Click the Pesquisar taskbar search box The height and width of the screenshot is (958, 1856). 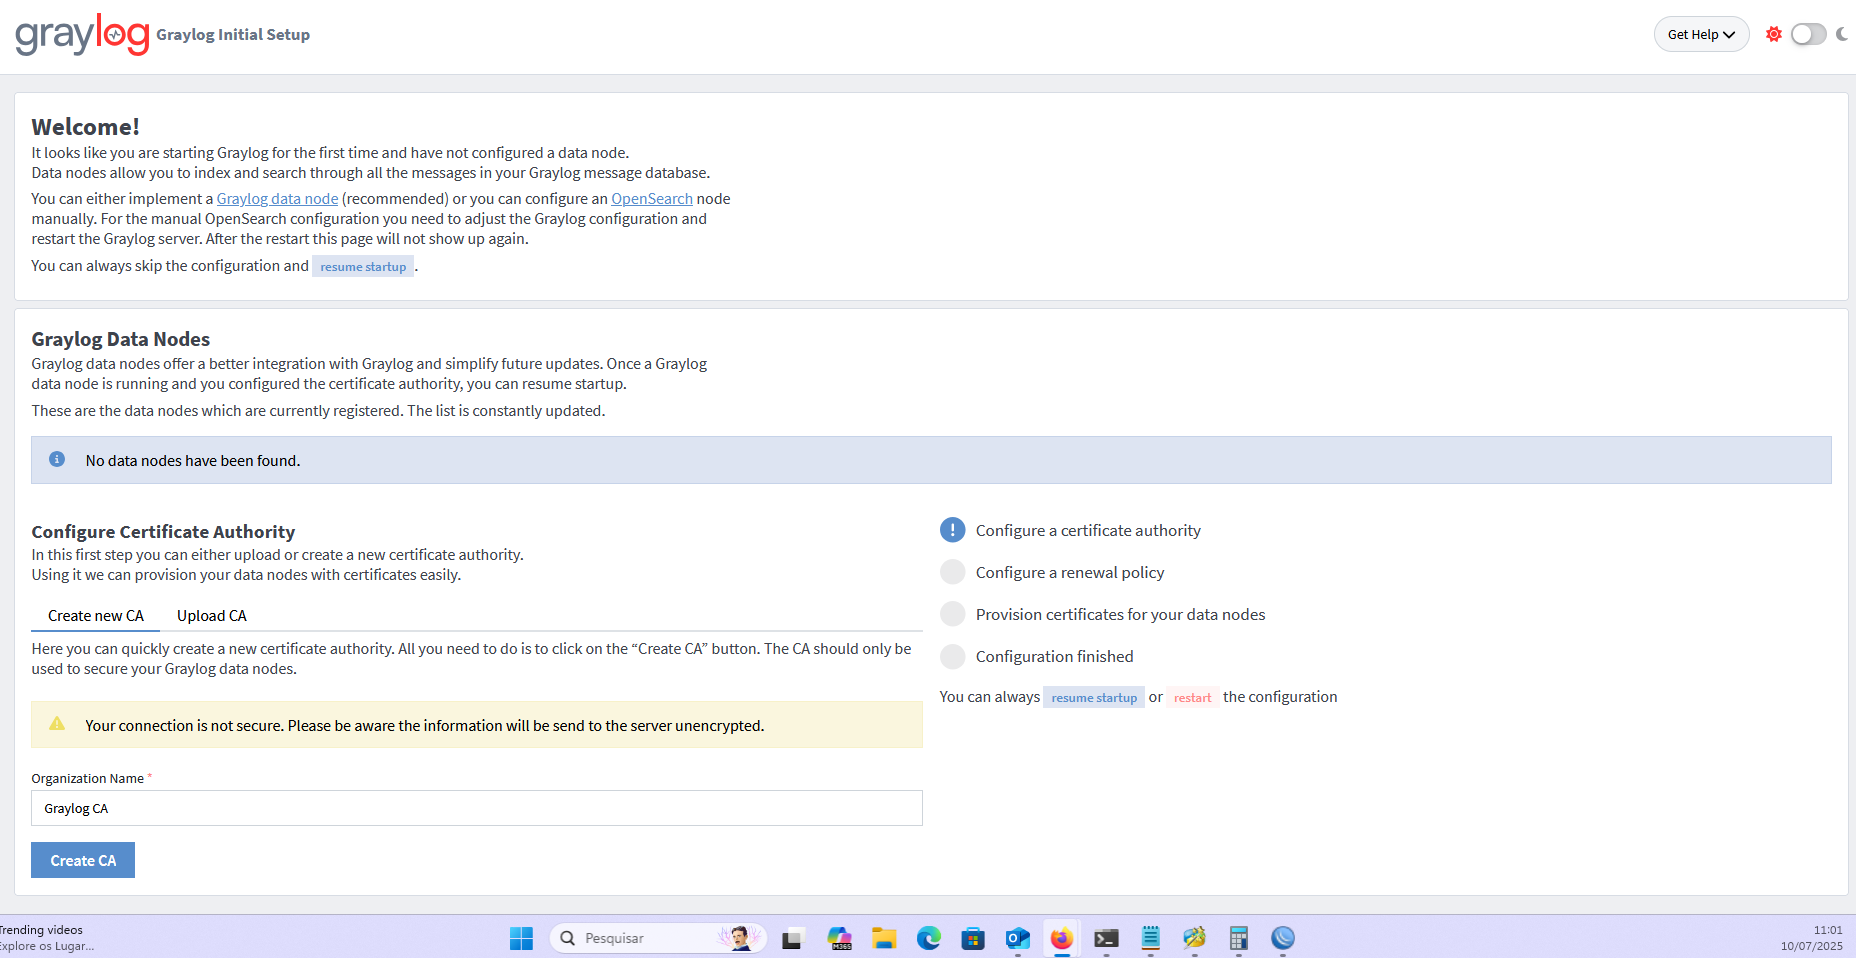(x=658, y=938)
